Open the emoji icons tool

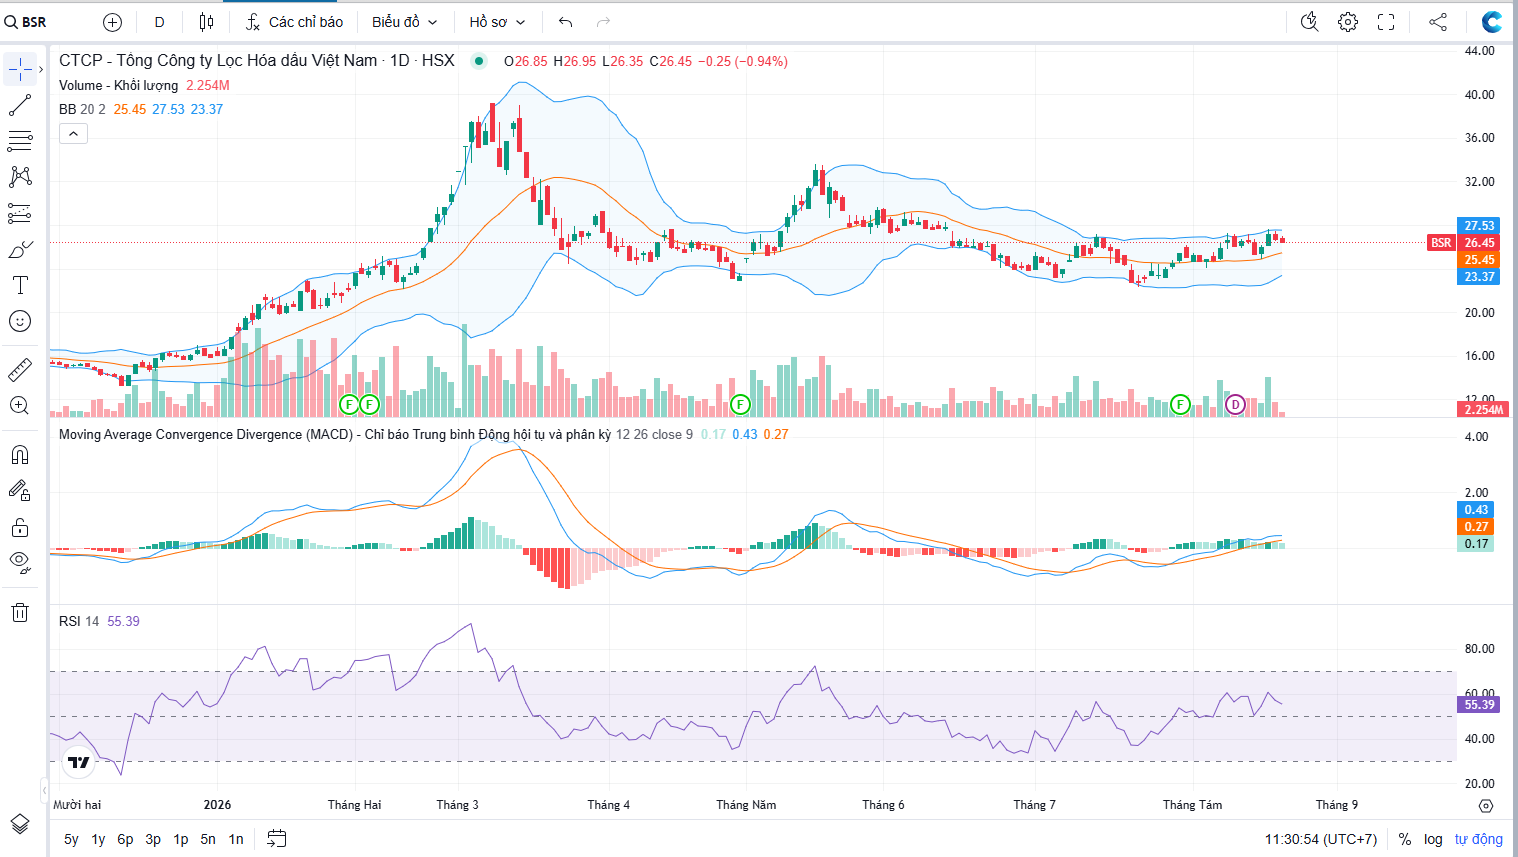click(x=20, y=321)
